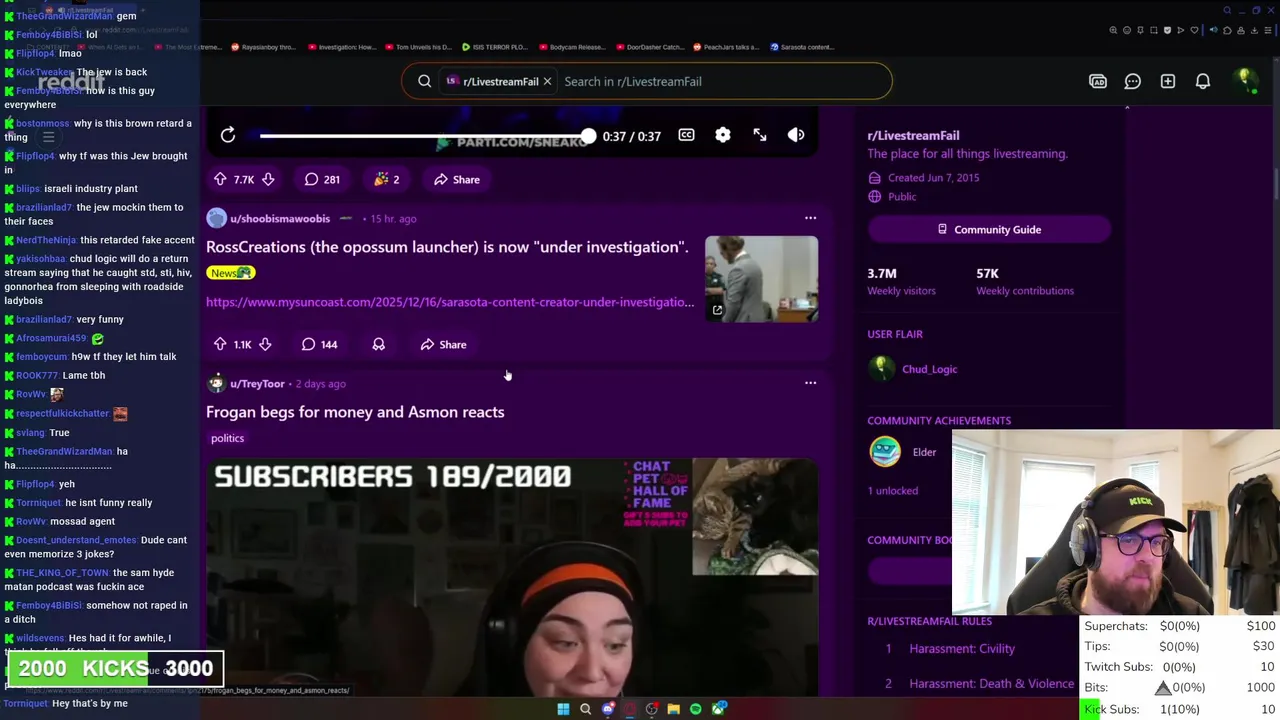Upvote the RossCreations post with 1.1K votes
Image resolution: width=1280 pixels, height=720 pixels.
220,344
